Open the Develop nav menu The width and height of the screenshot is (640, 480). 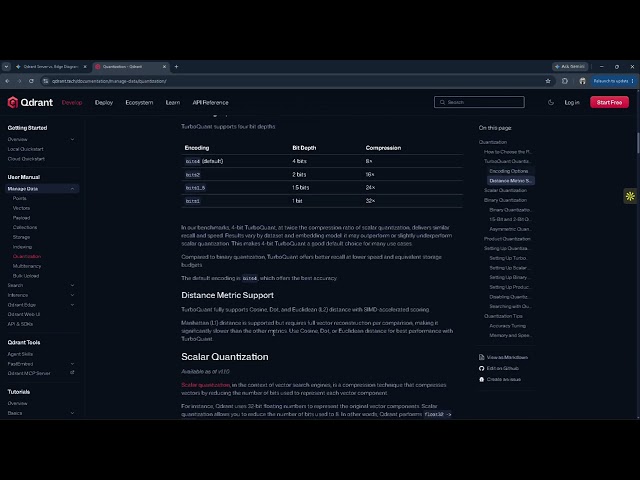tap(72, 102)
